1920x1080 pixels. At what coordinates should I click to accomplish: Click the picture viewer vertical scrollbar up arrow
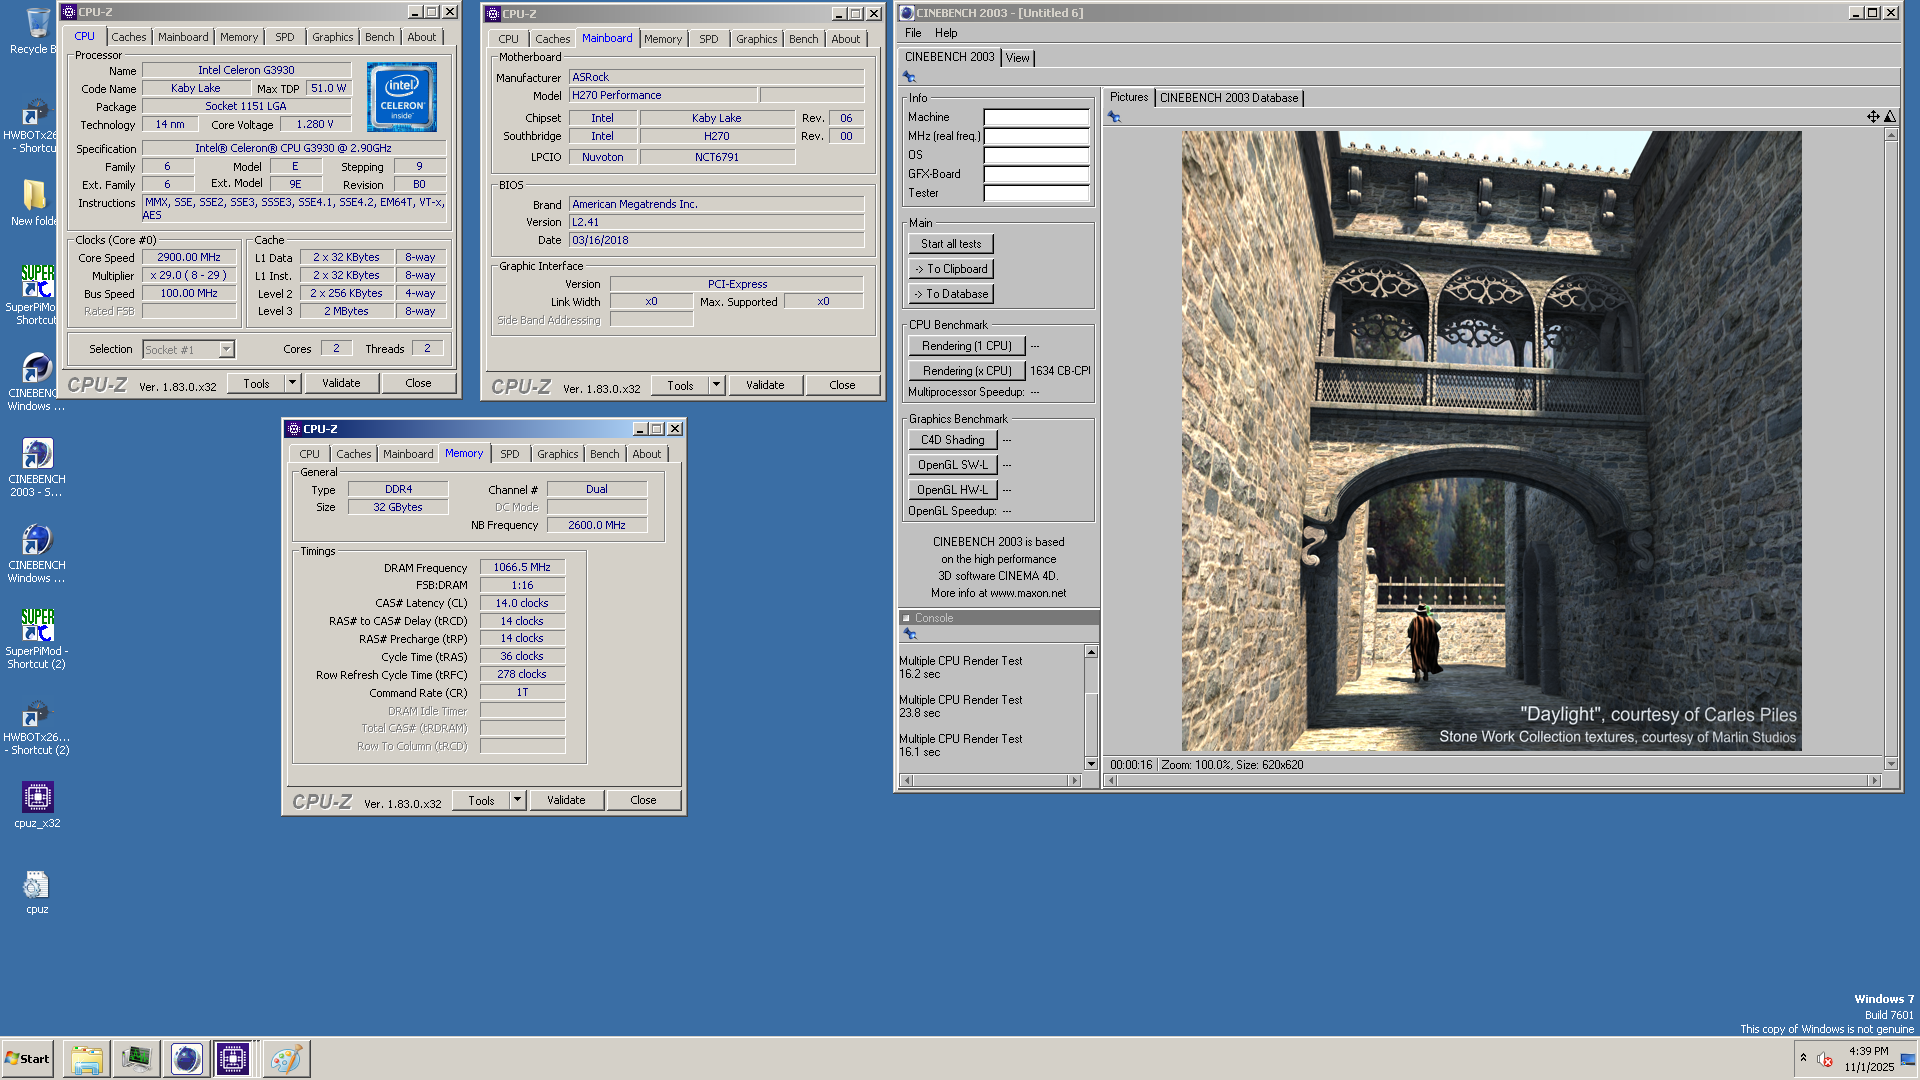pyautogui.click(x=1891, y=135)
